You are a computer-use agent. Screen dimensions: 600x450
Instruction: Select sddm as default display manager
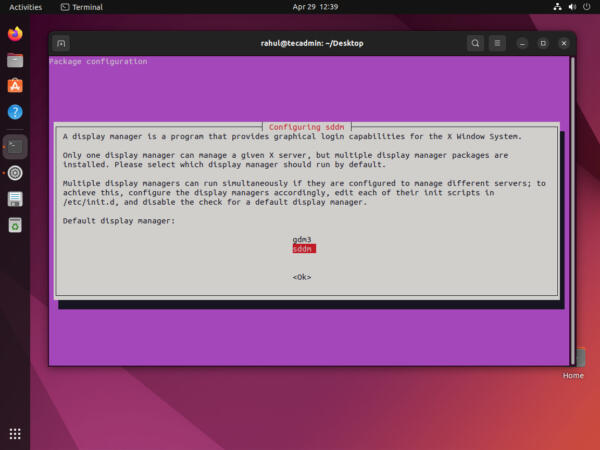point(302,249)
